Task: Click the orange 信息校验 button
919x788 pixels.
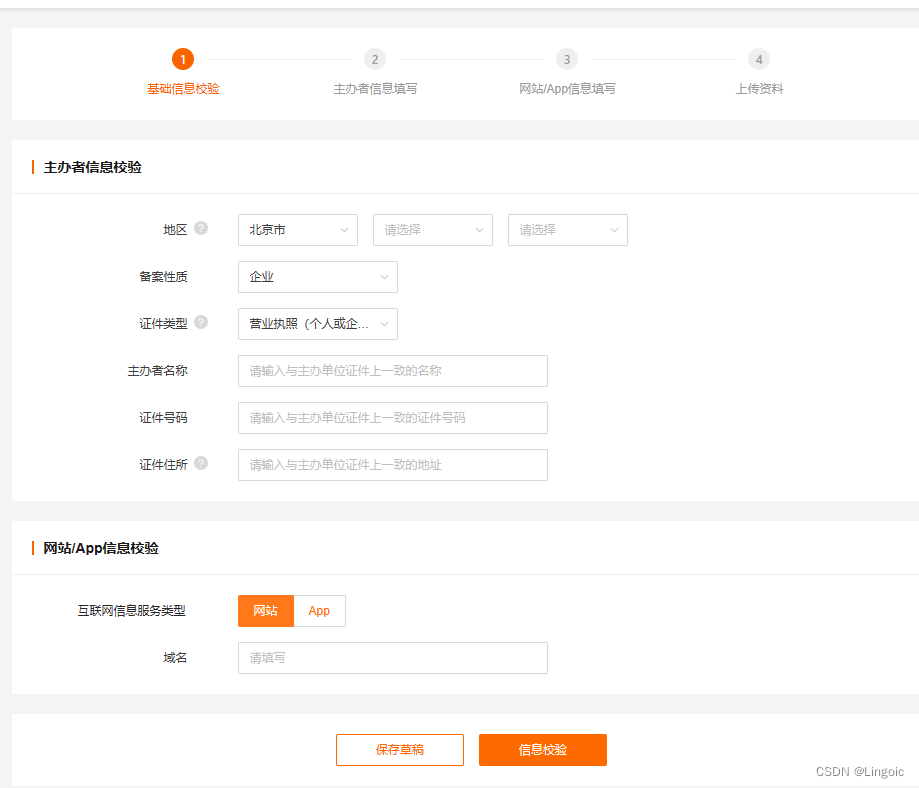Action: point(542,749)
